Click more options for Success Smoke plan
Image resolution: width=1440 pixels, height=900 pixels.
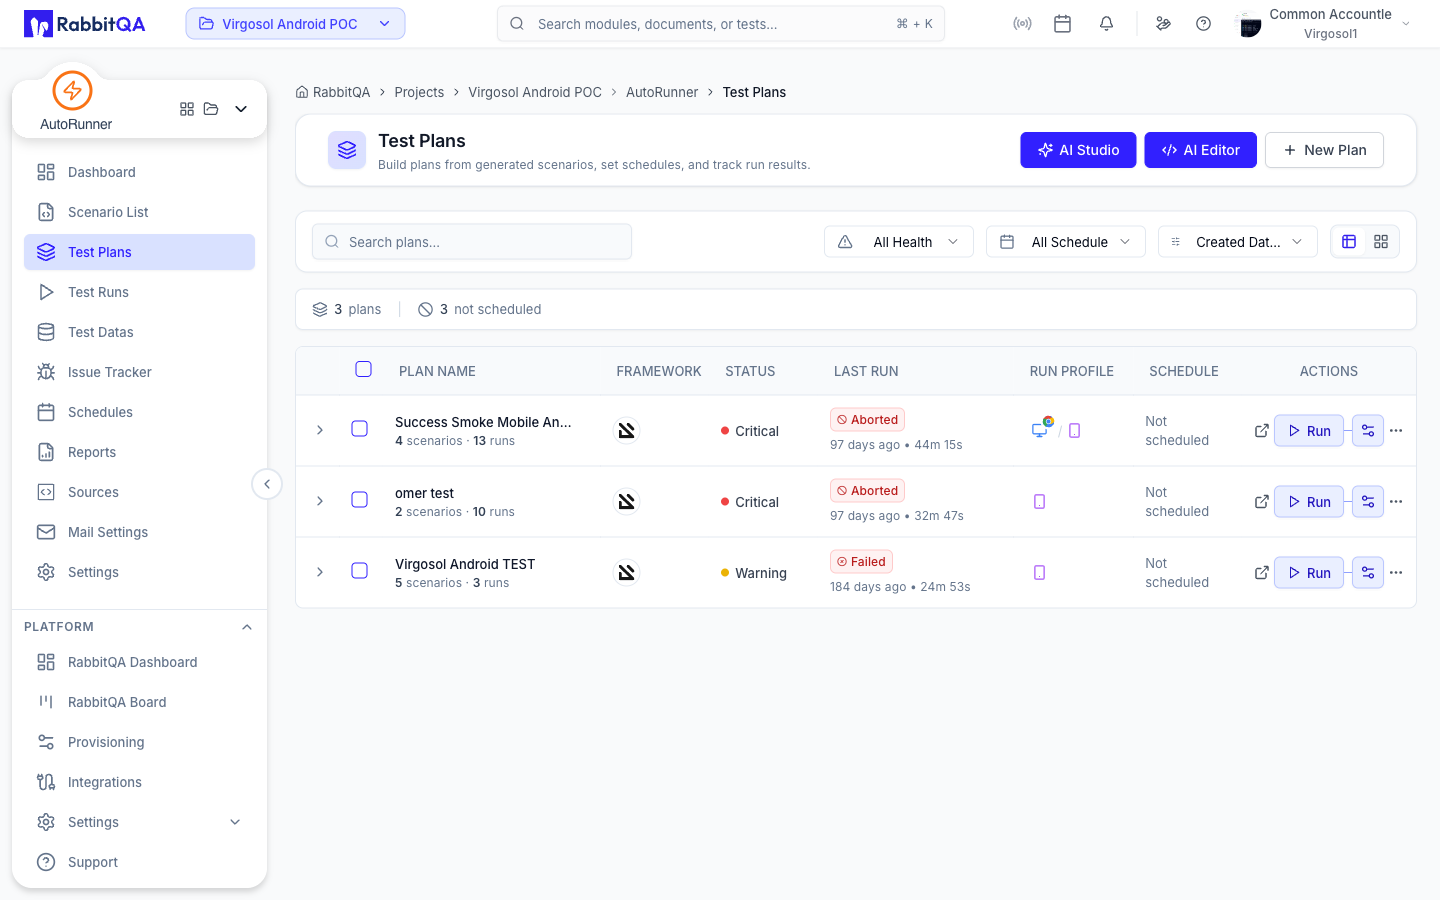pos(1396,431)
